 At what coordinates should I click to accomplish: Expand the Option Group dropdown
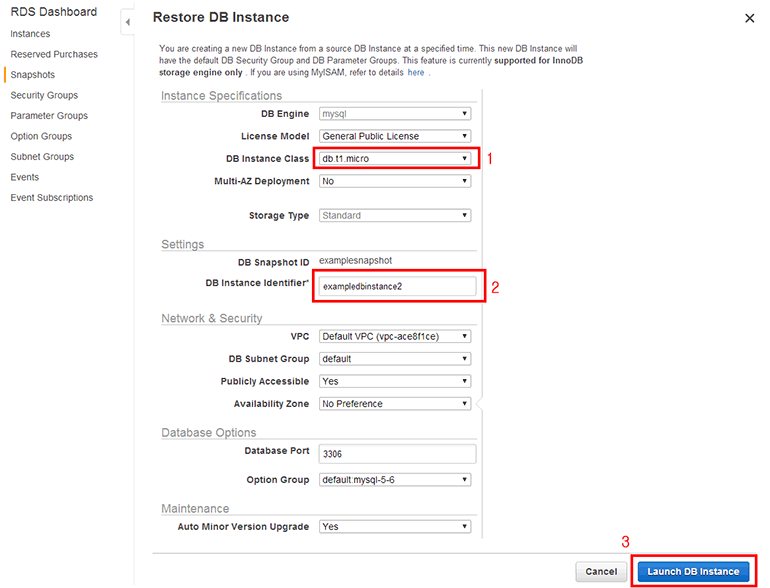[394, 480]
